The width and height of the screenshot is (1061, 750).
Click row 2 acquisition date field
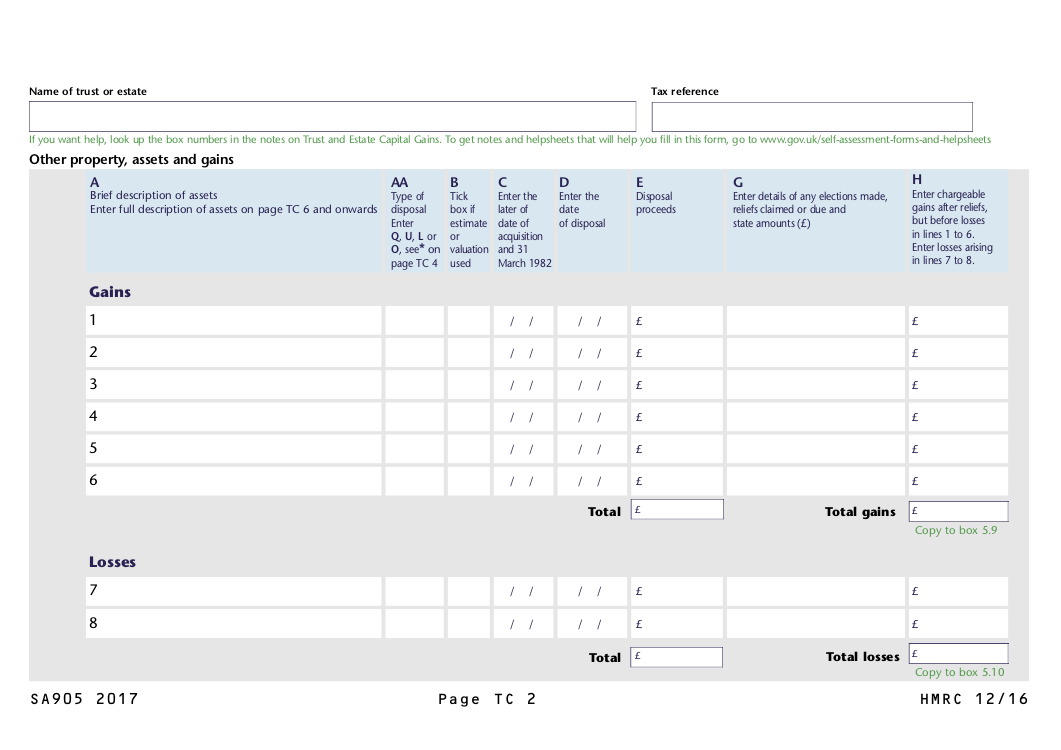[x=523, y=353]
